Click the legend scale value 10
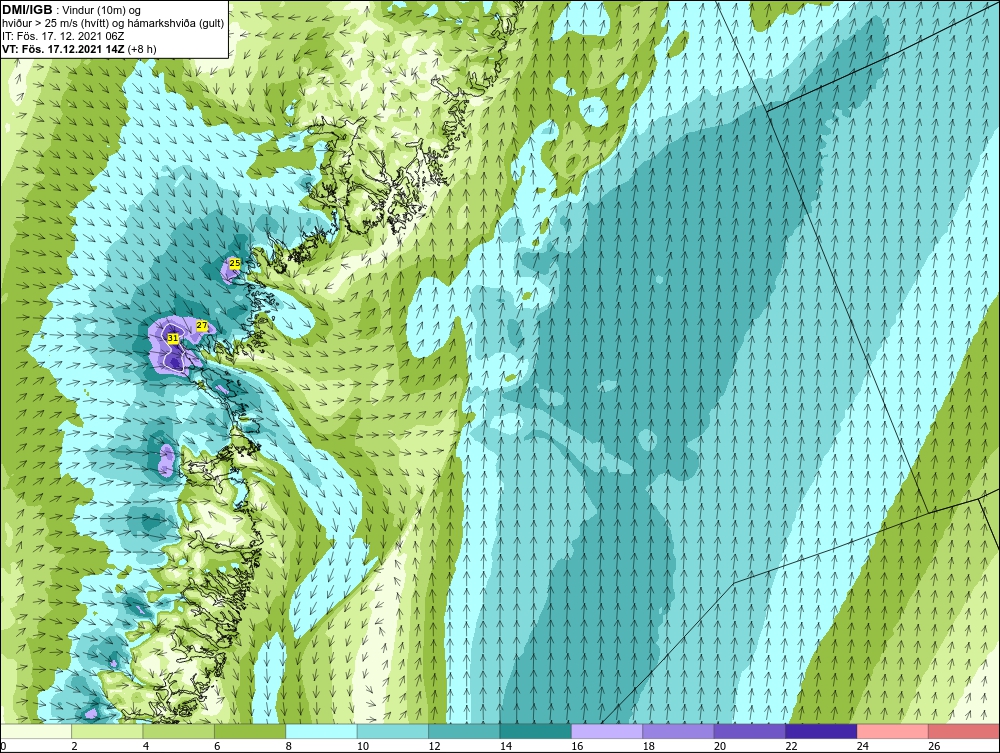This screenshot has height=753, width=1000. (x=363, y=746)
